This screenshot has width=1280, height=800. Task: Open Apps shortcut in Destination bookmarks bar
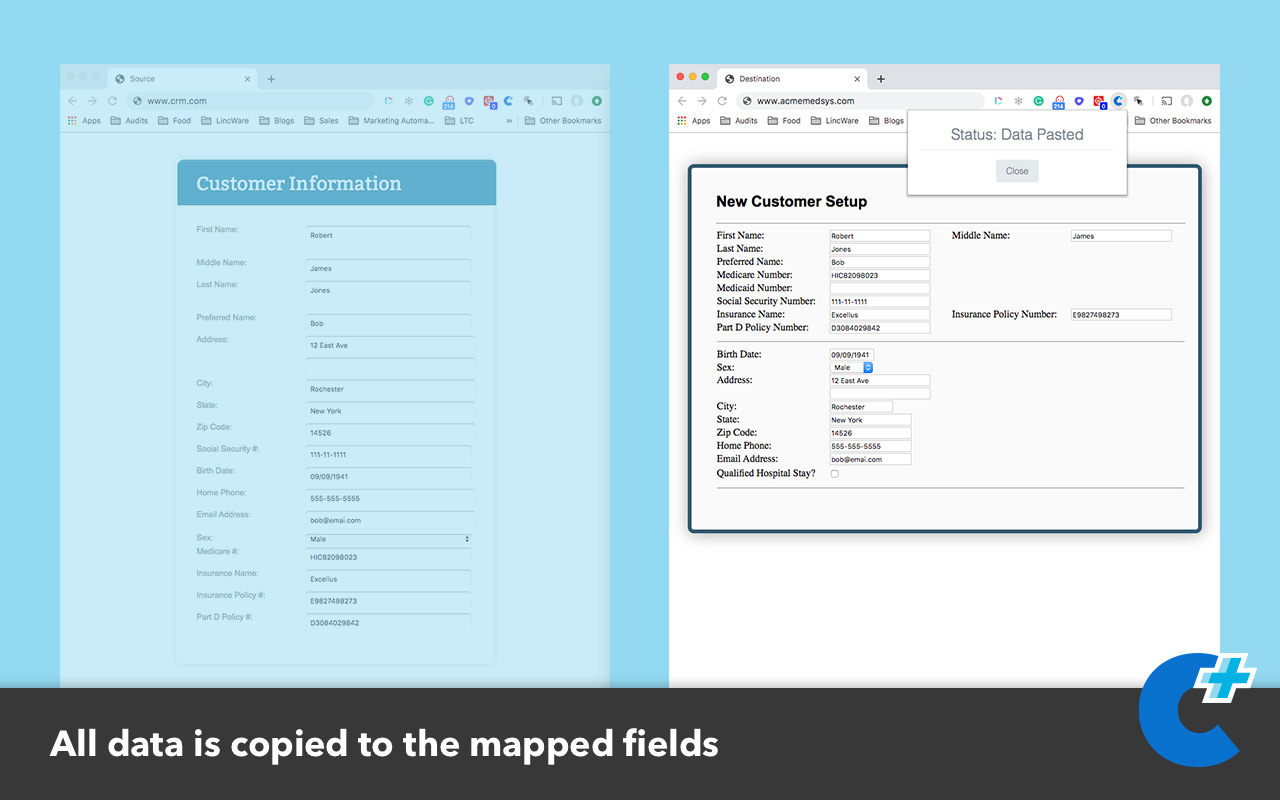click(x=693, y=121)
